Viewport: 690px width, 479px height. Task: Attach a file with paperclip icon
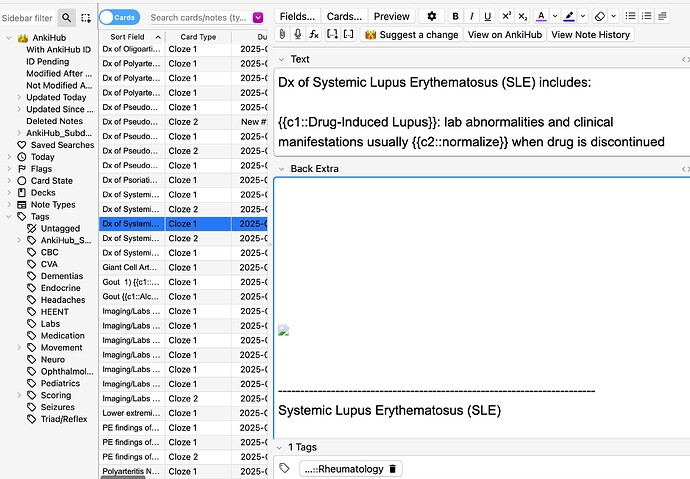283,34
